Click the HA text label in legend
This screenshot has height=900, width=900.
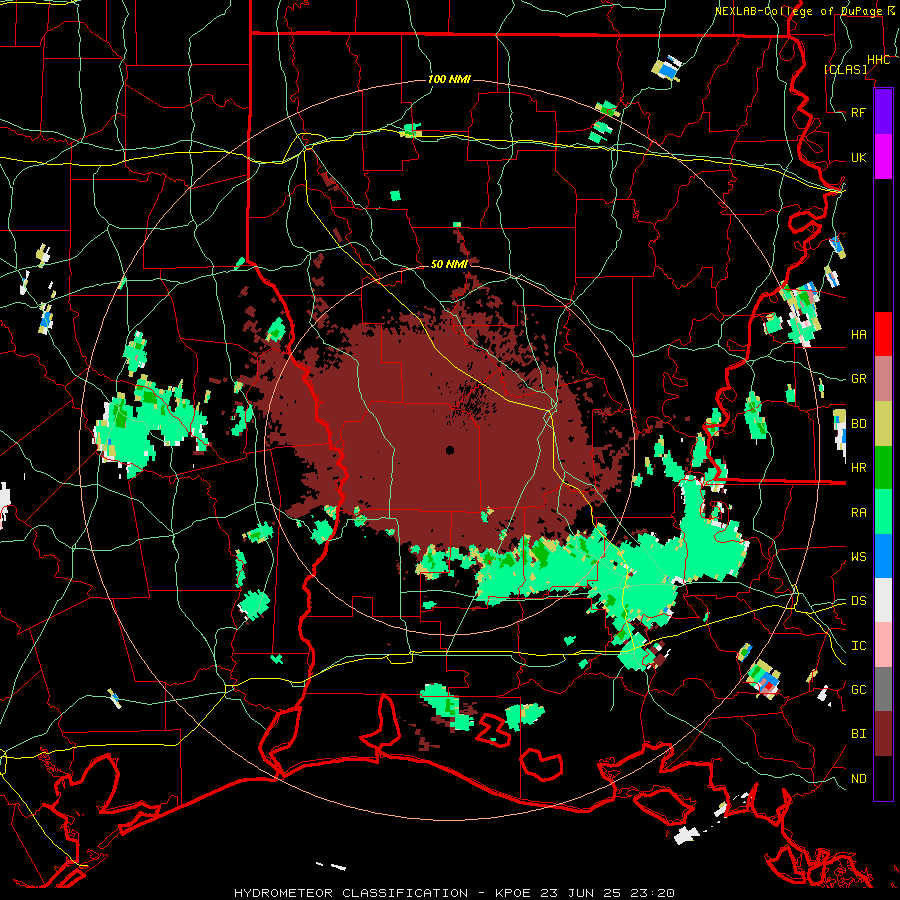[x=859, y=334]
